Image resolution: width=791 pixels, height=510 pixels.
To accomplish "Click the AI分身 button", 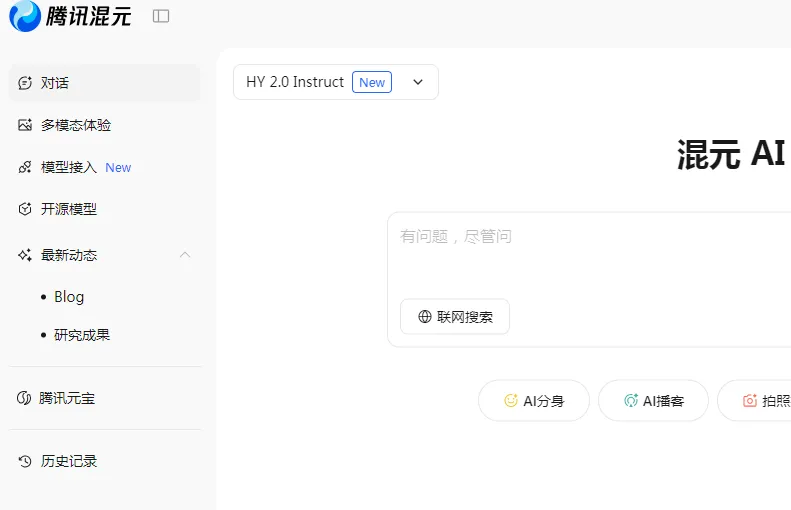I will 534,401.
